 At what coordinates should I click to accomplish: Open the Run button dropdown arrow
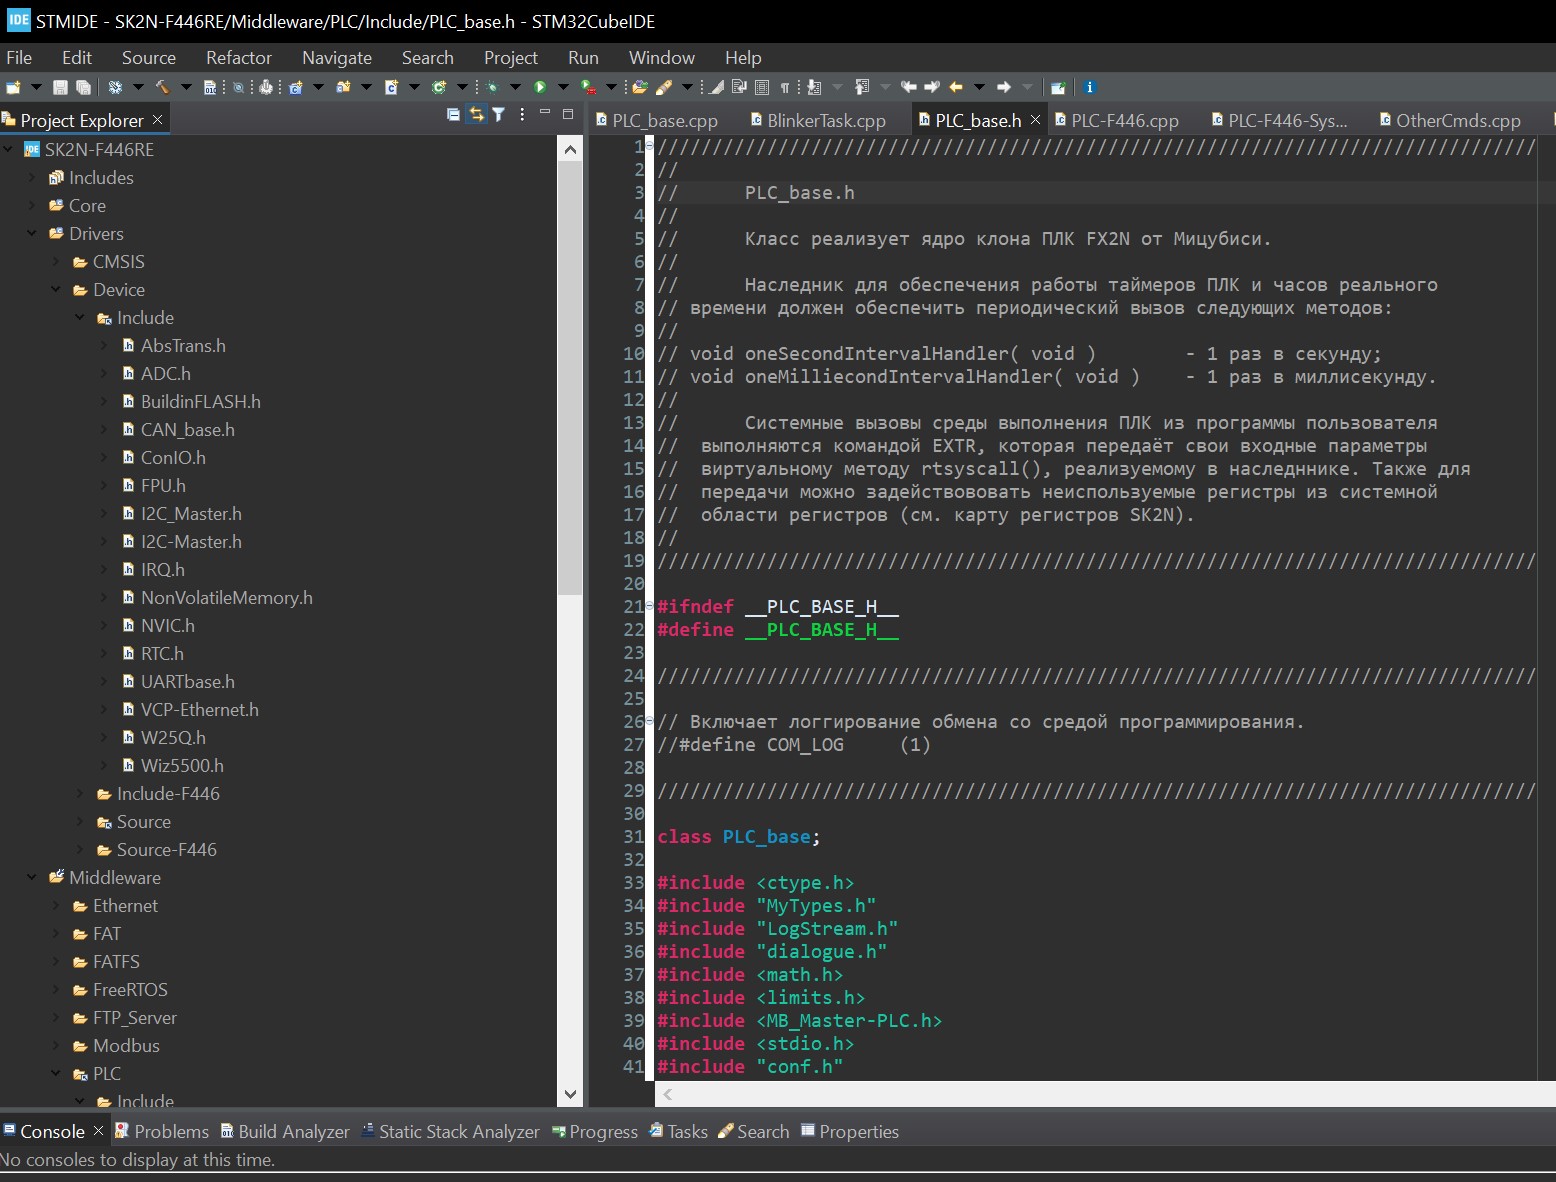point(562,87)
